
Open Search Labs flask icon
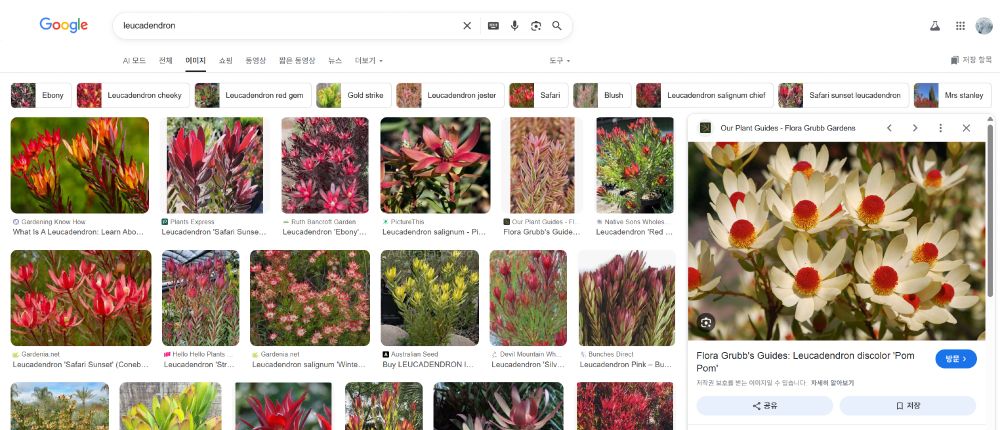[935, 26]
